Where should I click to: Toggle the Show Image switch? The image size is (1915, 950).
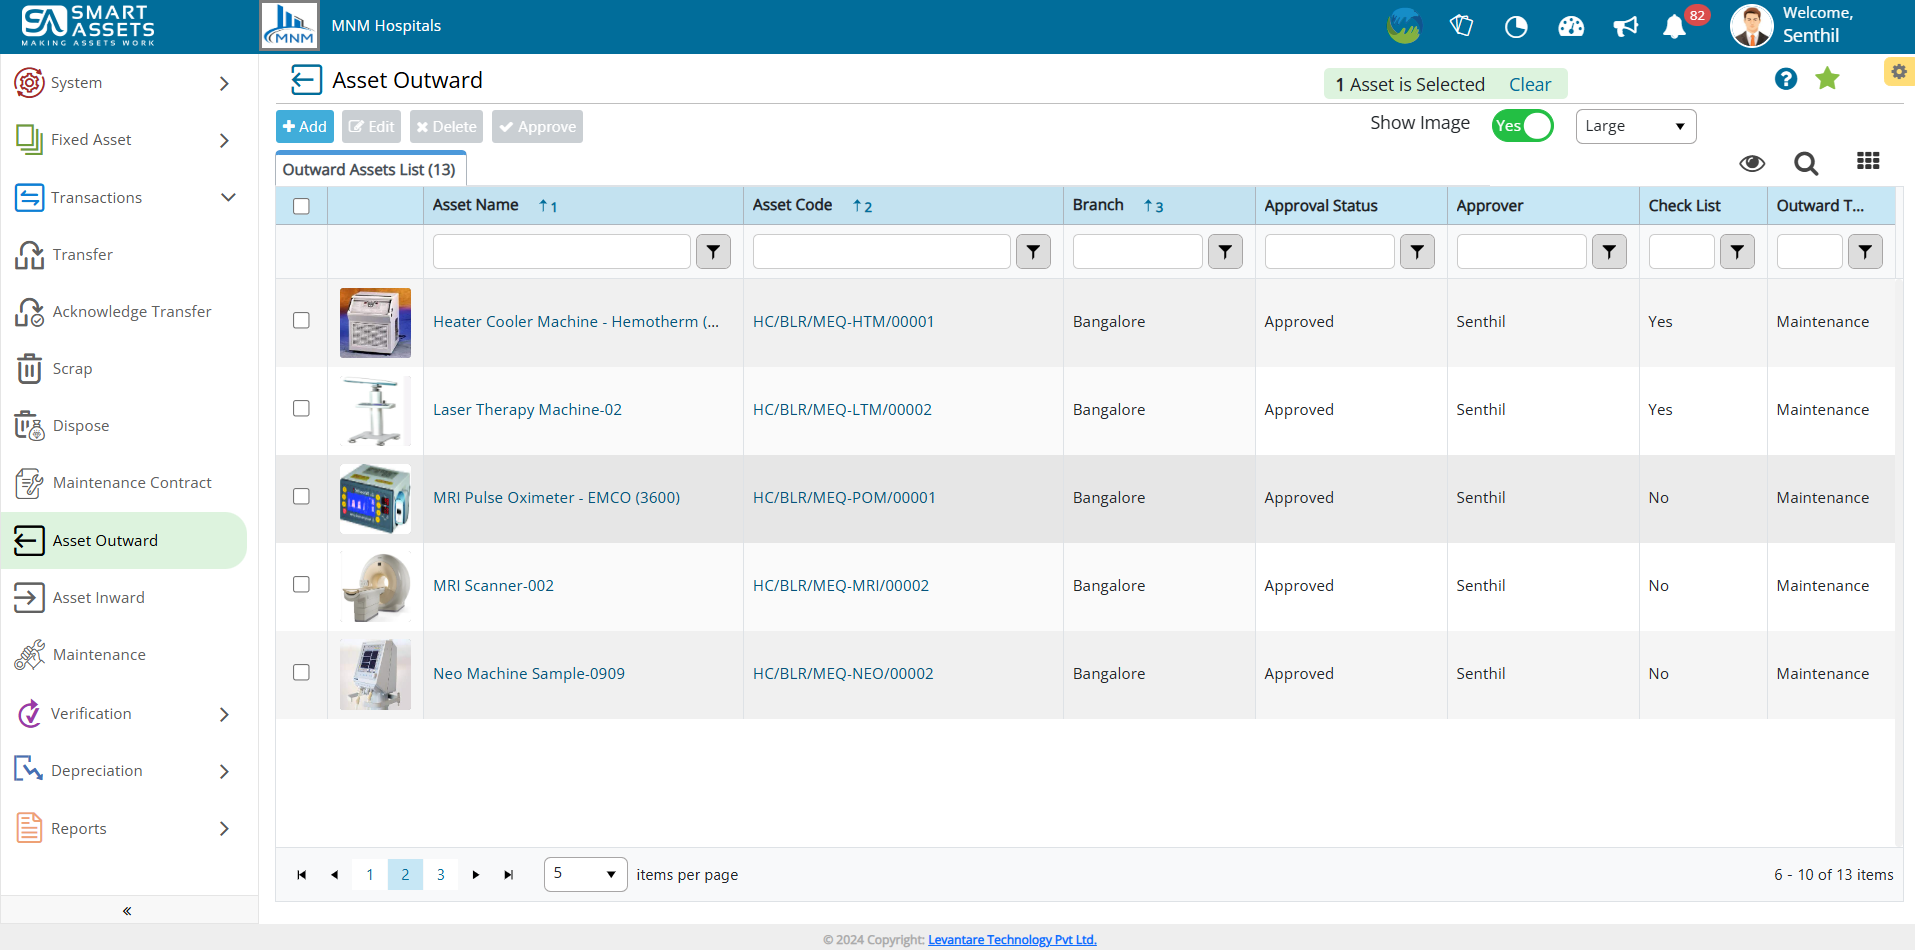pos(1521,126)
